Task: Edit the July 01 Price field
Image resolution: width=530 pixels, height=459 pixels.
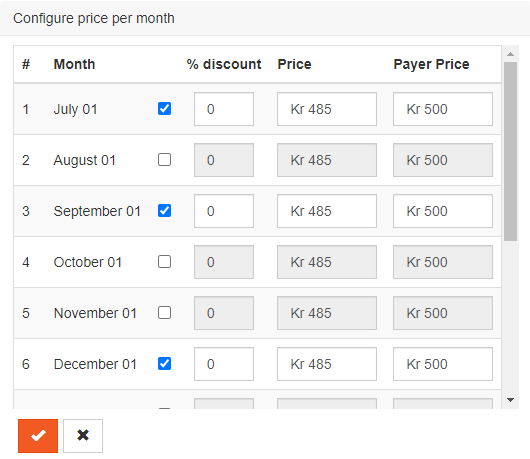Action: [x=327, y=109]
